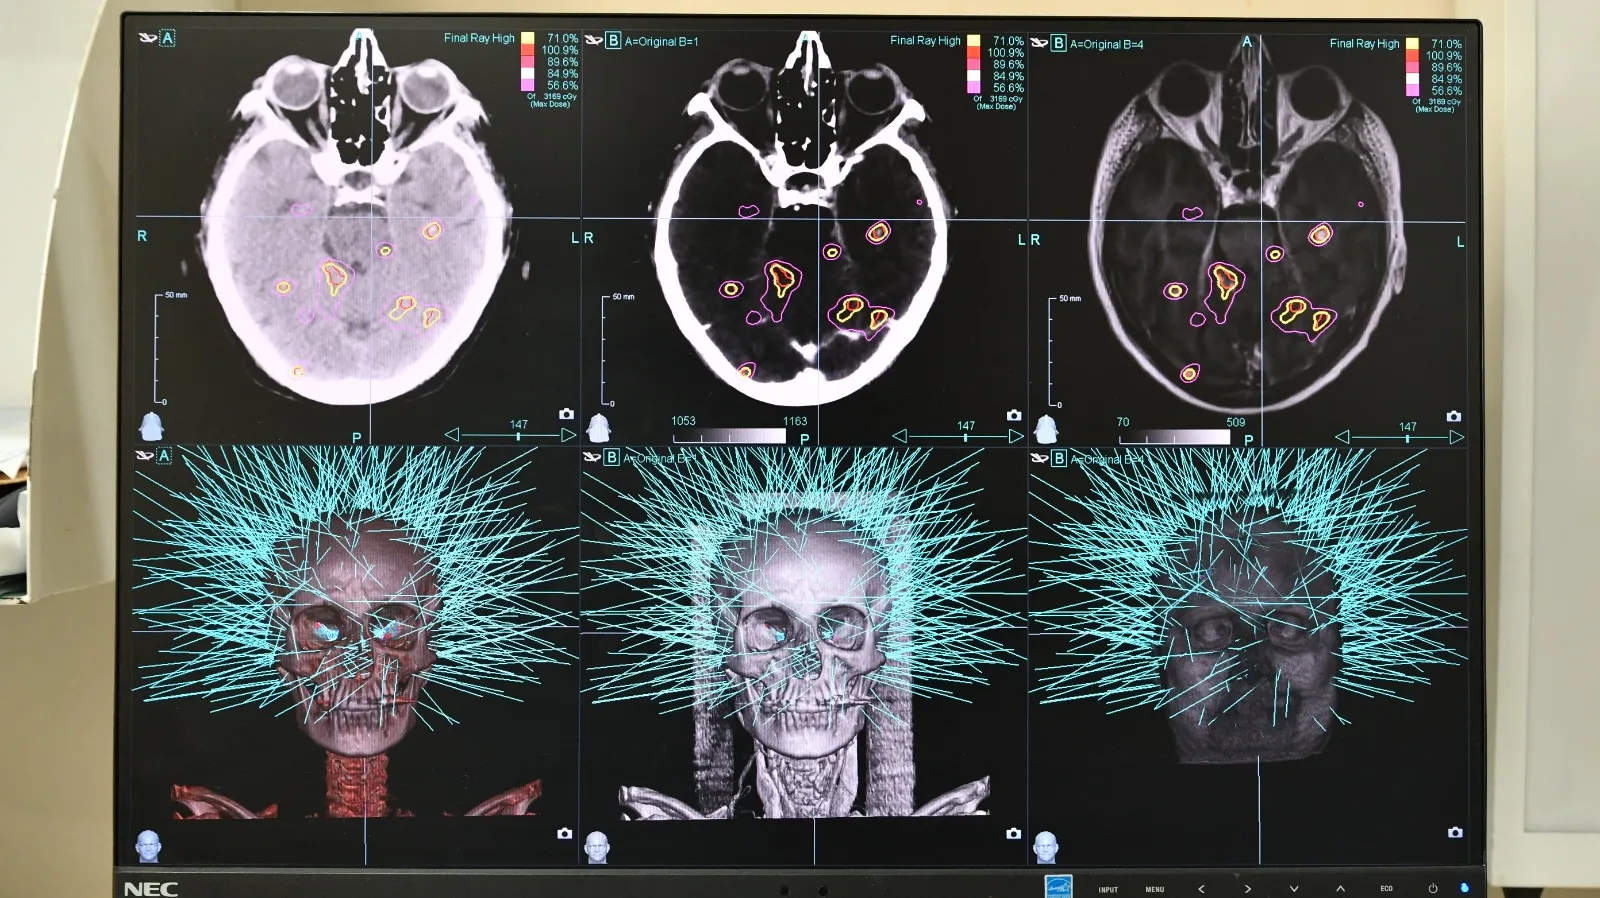Open 'Final Ray High' selector in top-right MR panel
The width and height of the screenshot is (1600, 898).
(1364, 43)
